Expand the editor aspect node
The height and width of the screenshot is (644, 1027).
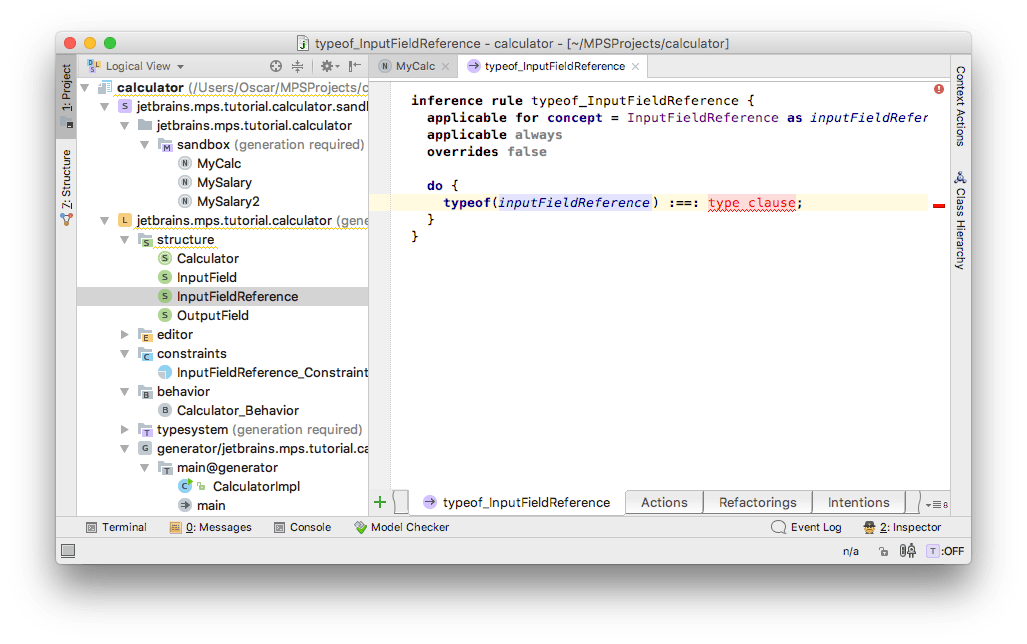click(x=125, y=335)
